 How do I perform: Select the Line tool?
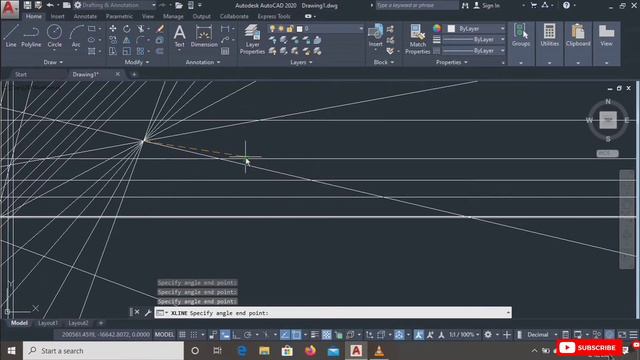click(11, 36)
